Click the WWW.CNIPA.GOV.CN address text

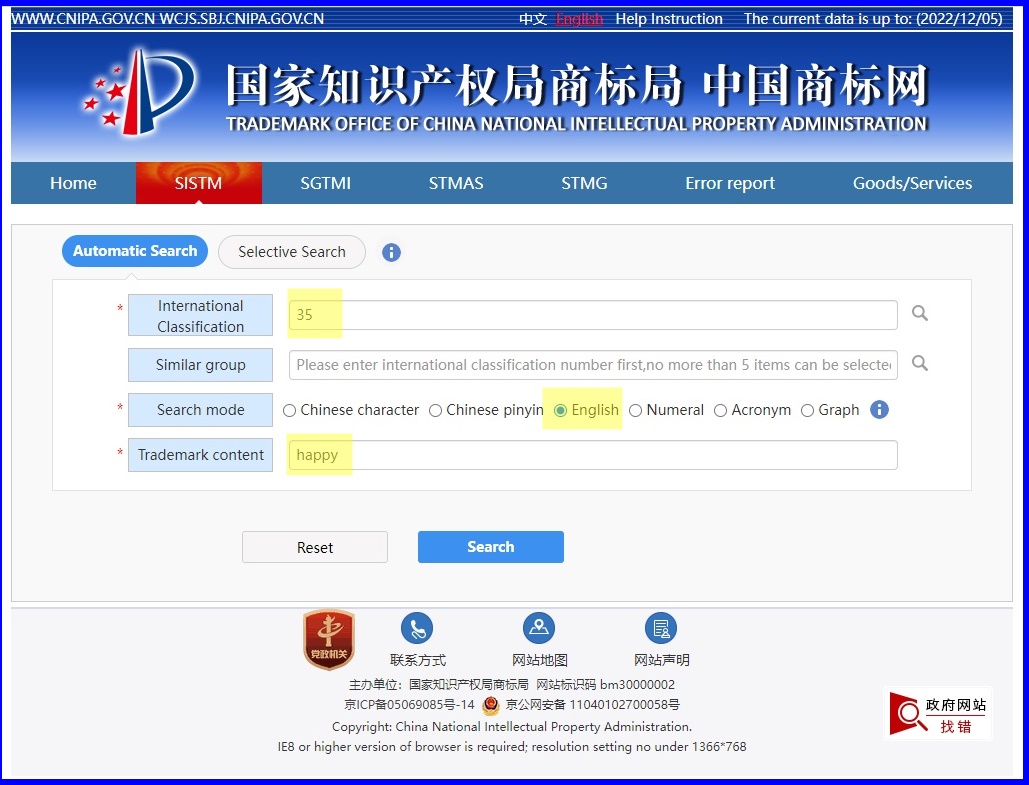pos(83,19)
